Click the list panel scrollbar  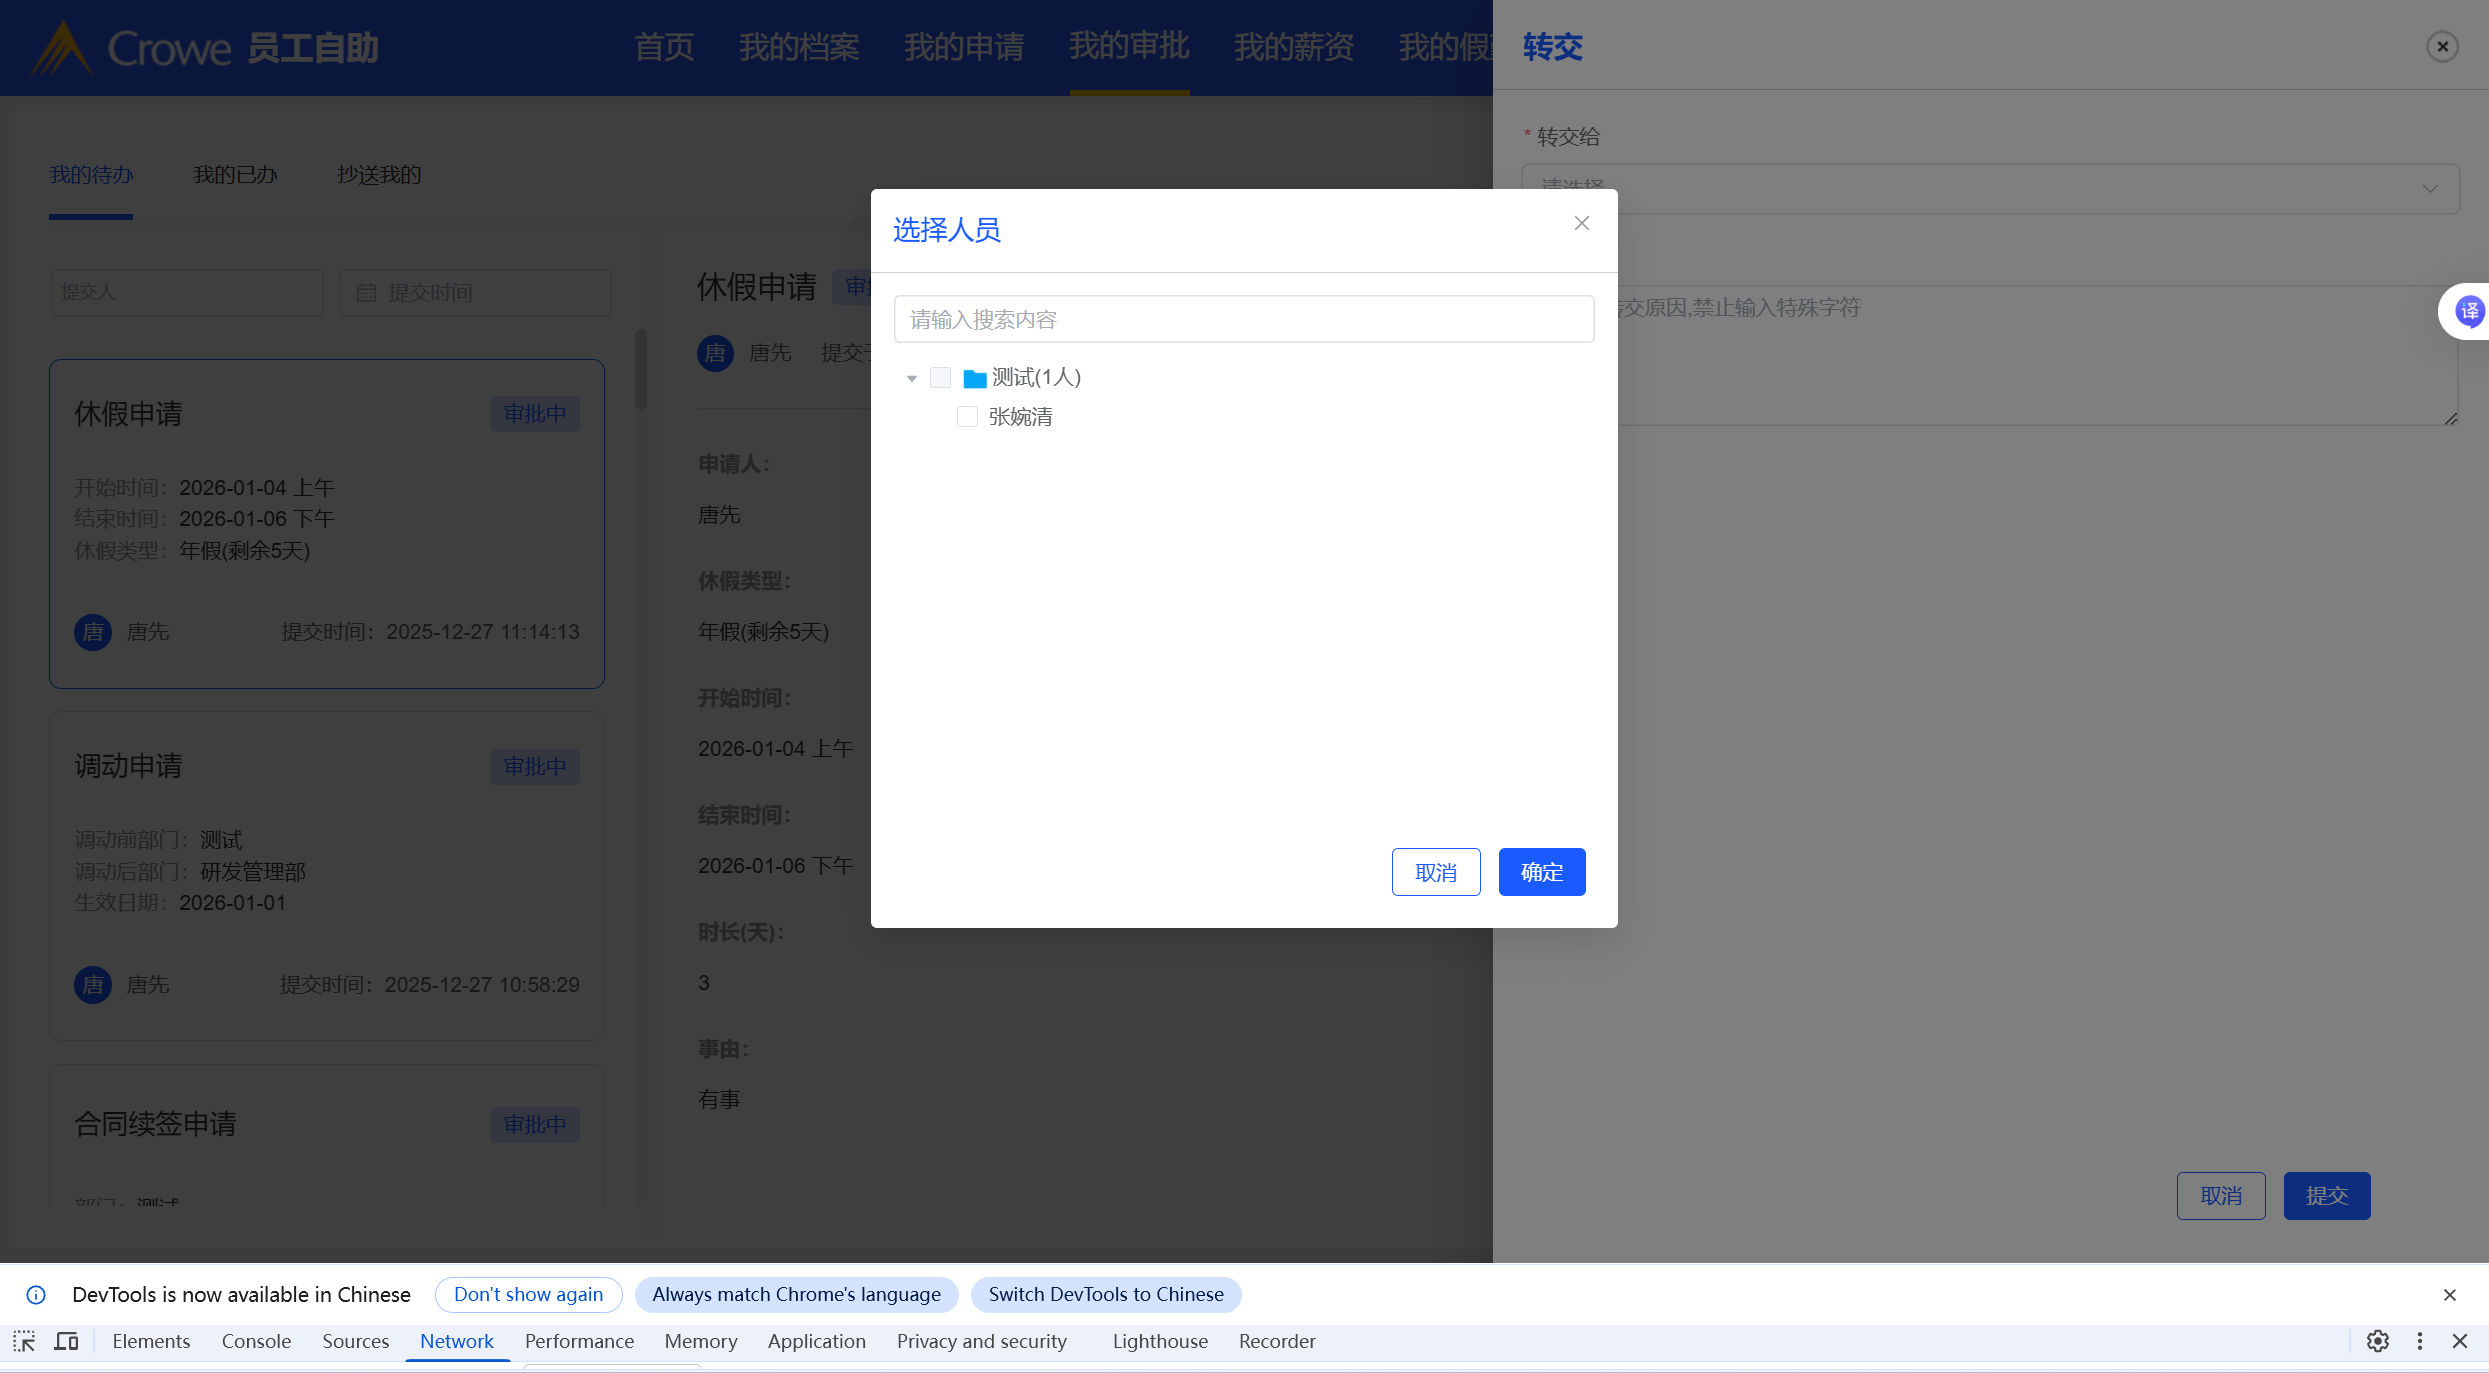(641, 370)
